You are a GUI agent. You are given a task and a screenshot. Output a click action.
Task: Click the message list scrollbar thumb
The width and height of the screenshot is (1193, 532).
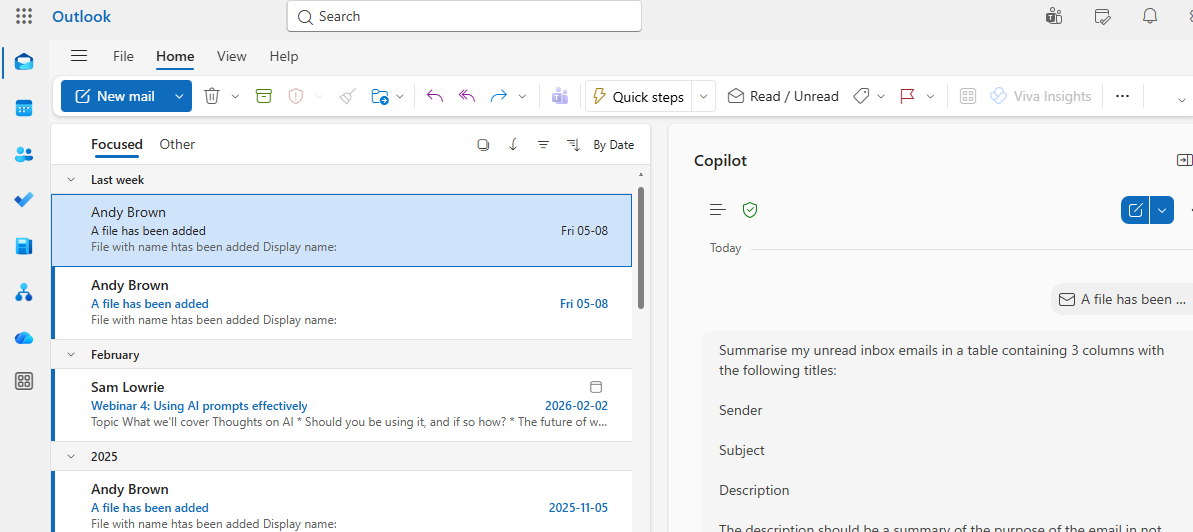pyautogui.click(x=641, y=247)
